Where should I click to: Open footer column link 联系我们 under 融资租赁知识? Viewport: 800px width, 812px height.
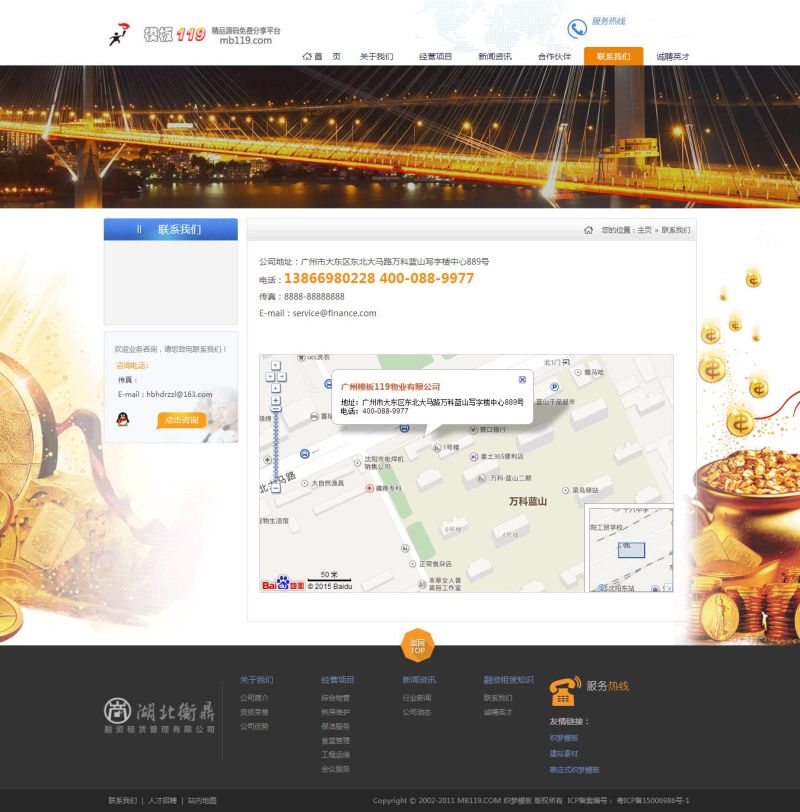click(498, 698)
